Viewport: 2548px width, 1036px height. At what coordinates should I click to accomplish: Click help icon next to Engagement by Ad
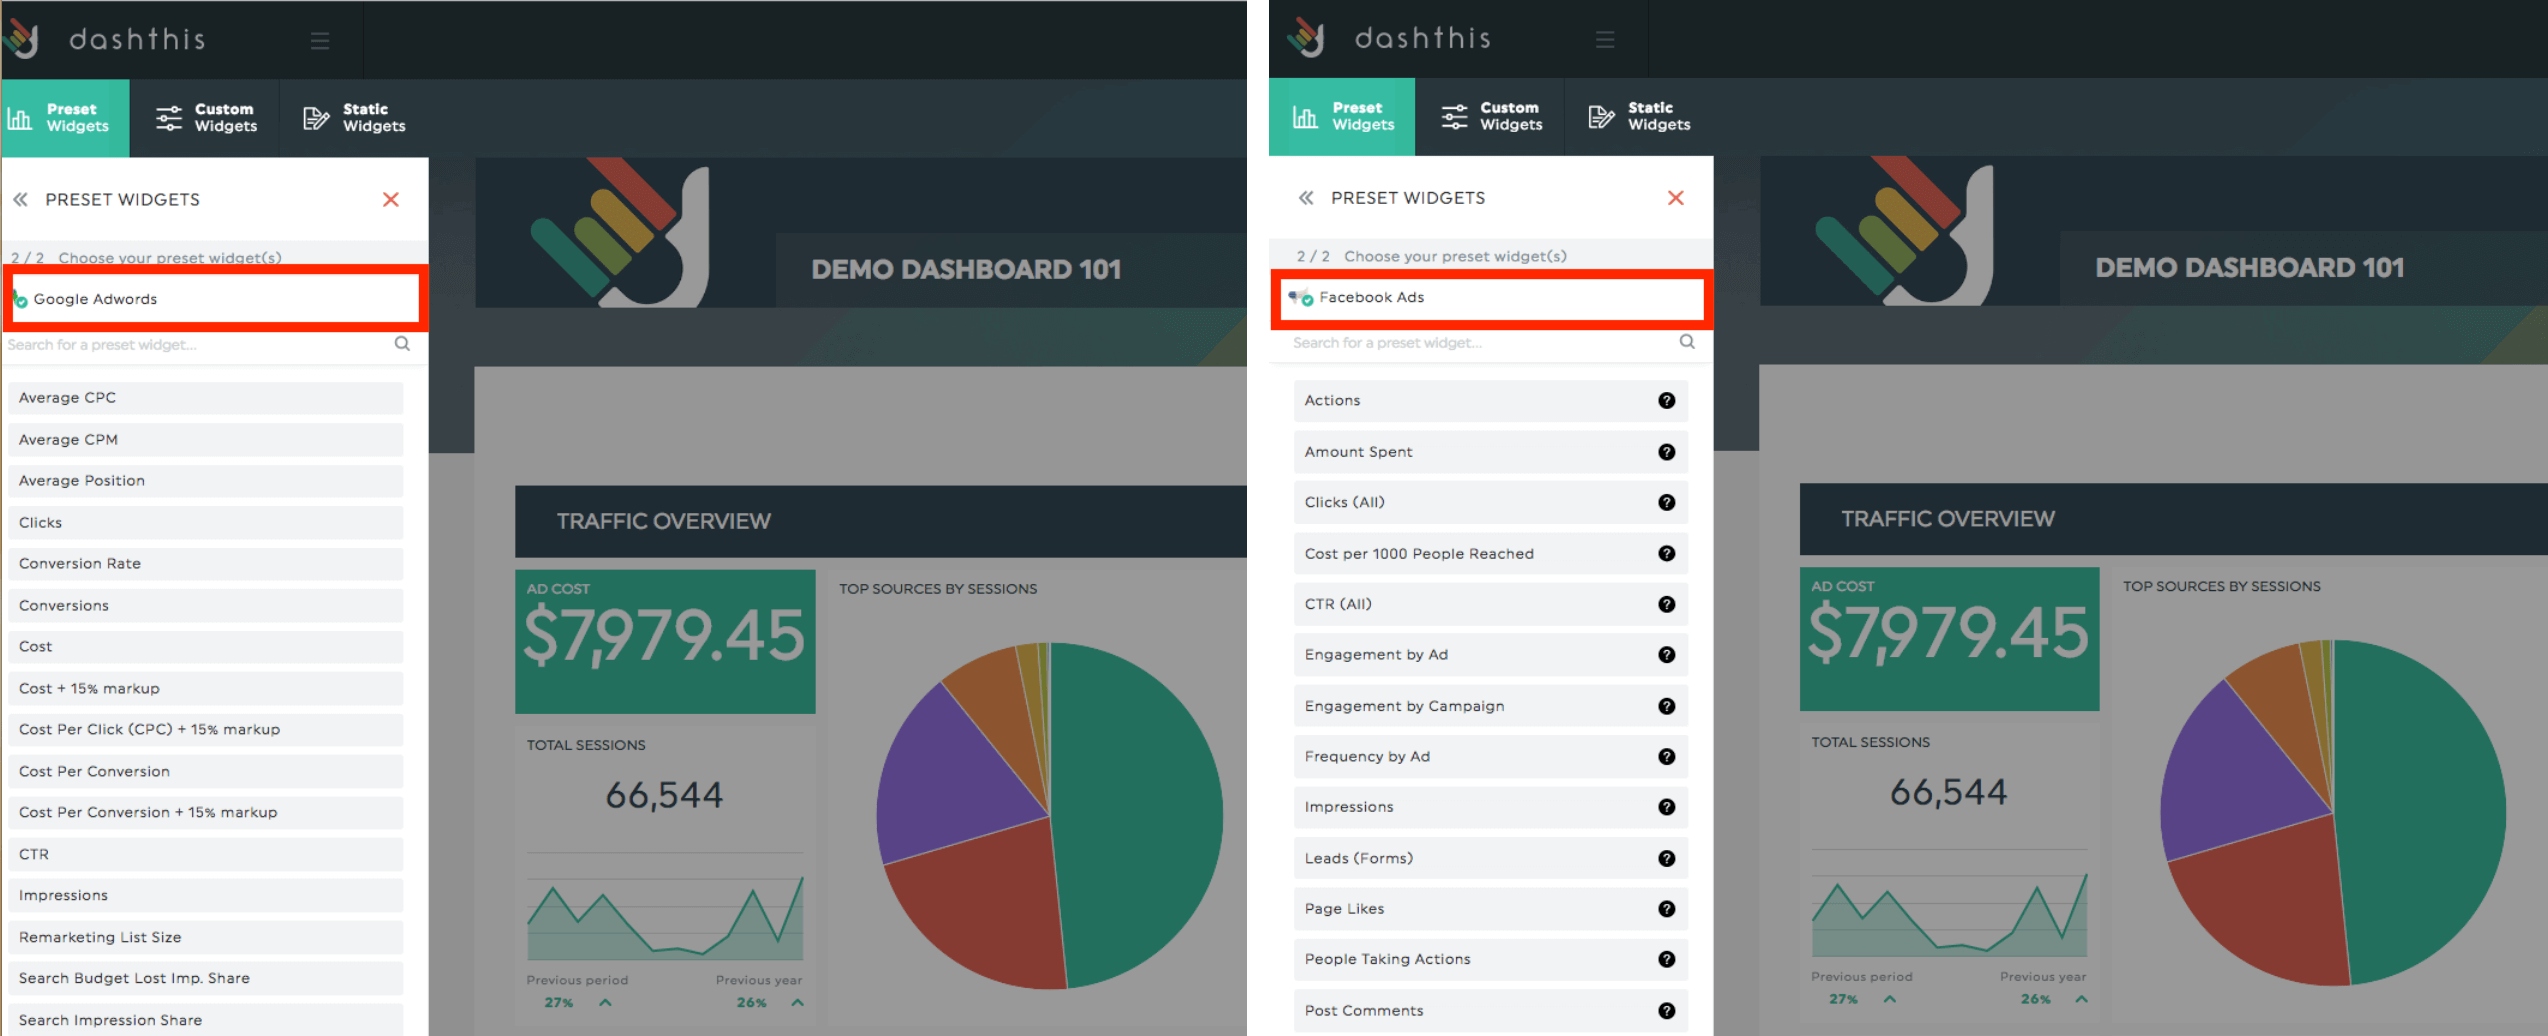tap(1666, 655)
